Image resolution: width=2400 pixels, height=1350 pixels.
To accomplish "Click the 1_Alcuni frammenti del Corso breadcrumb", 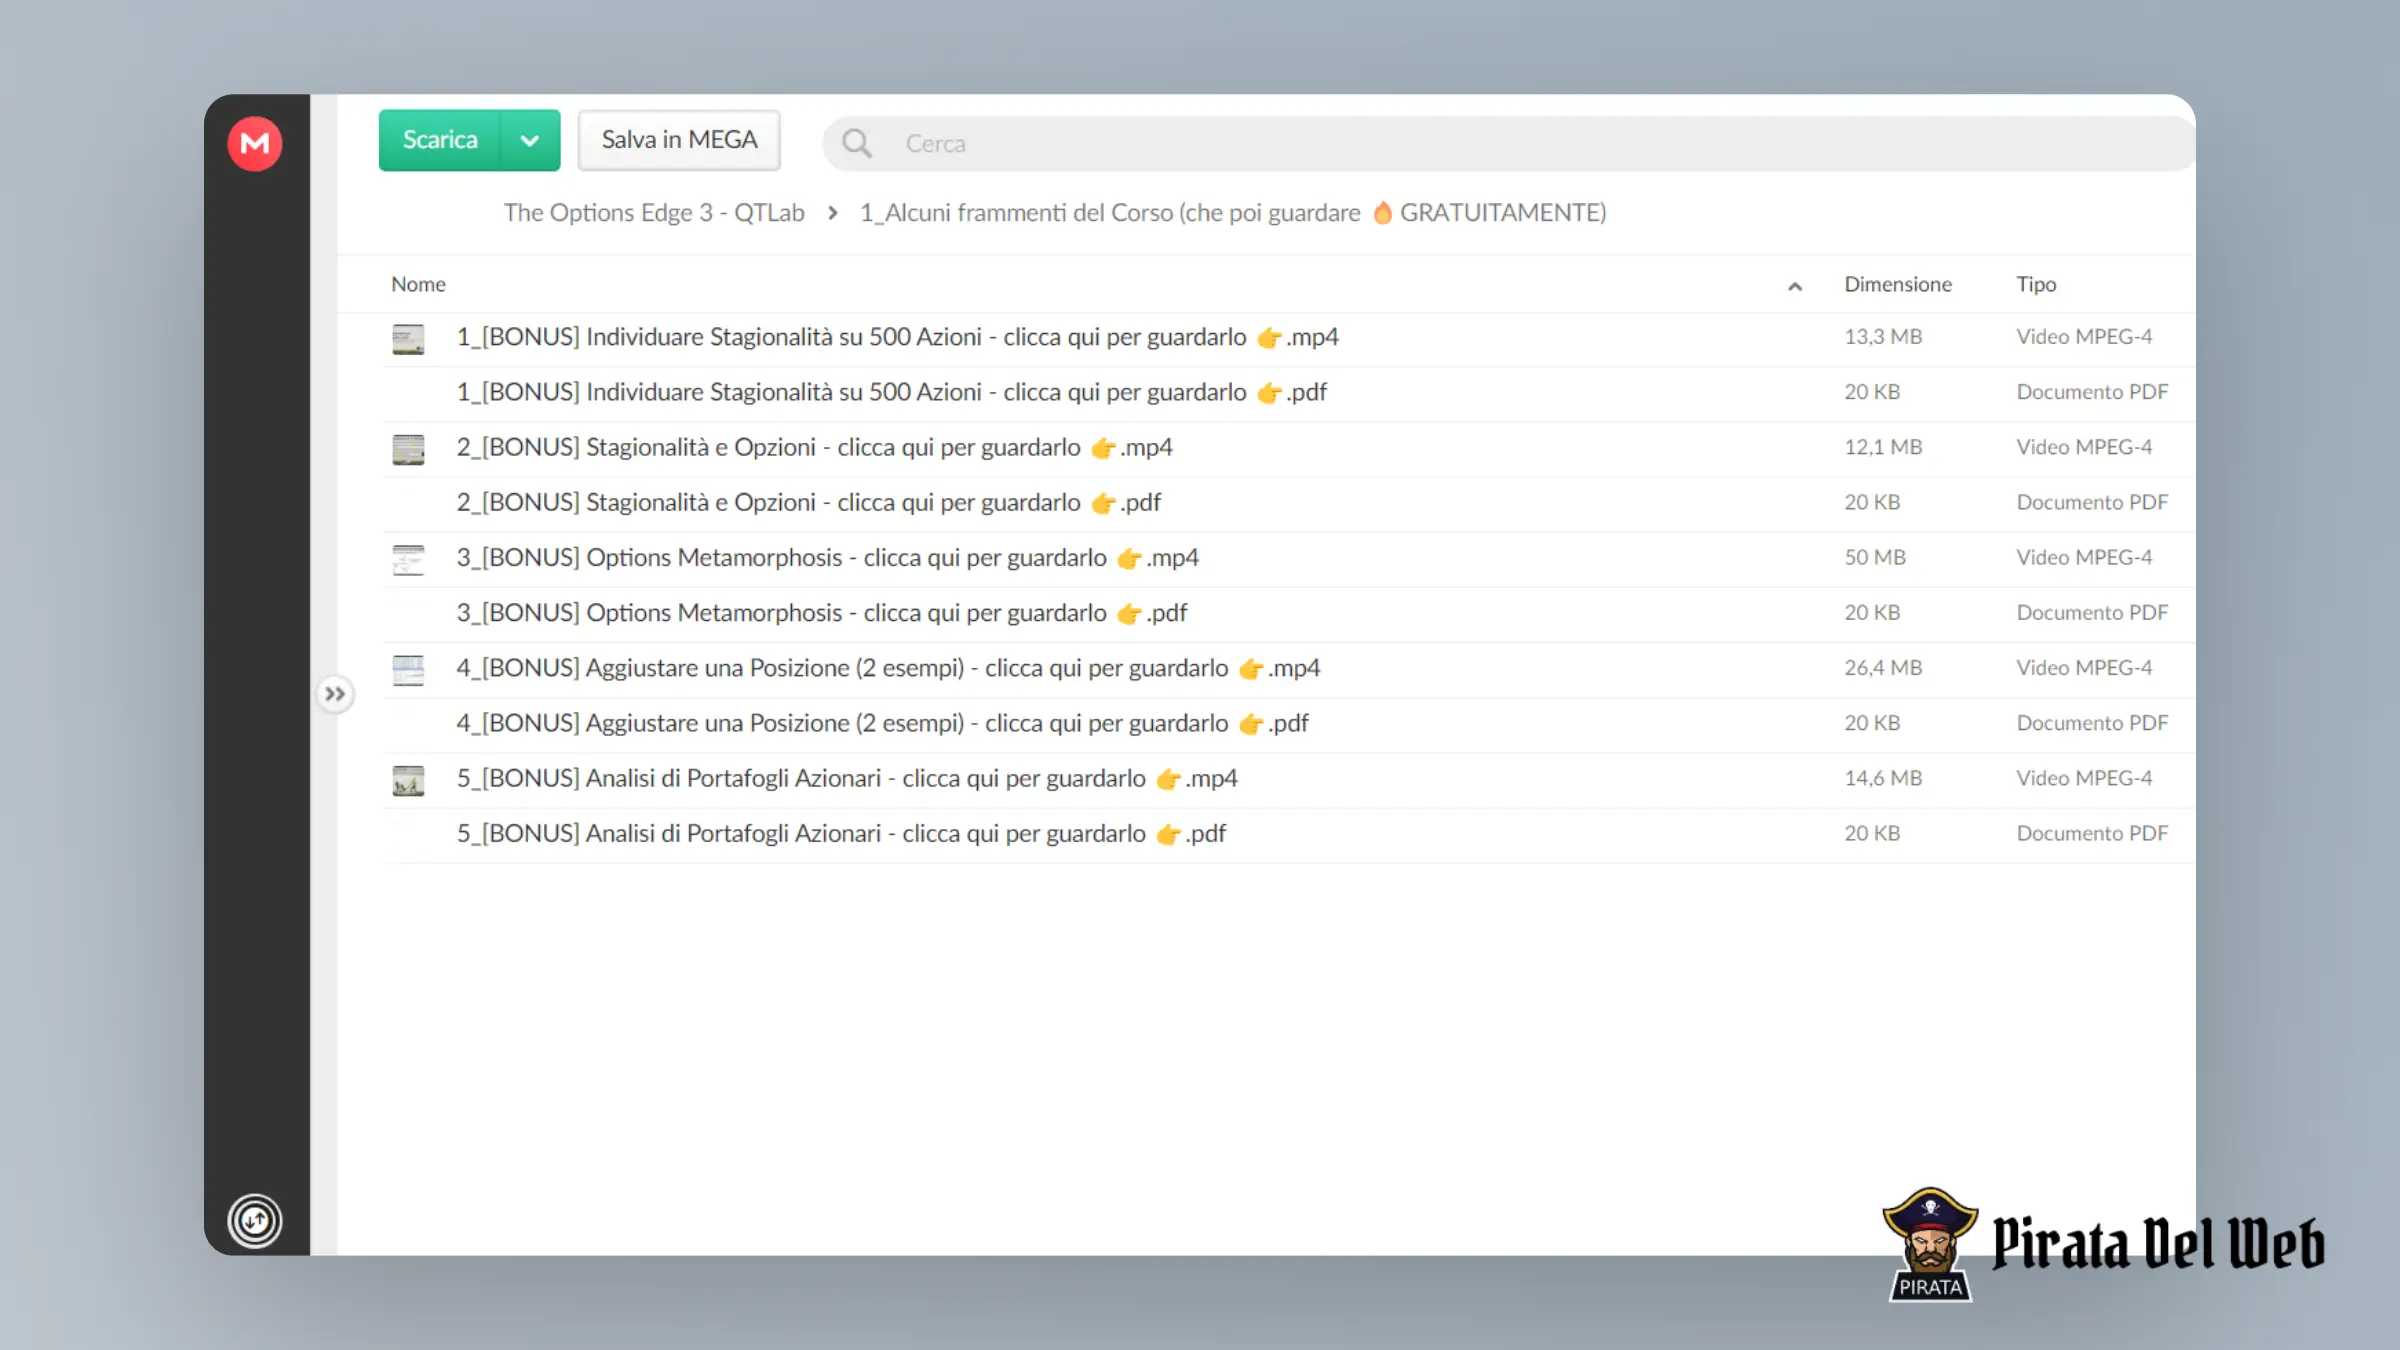I will point(1233,213).
